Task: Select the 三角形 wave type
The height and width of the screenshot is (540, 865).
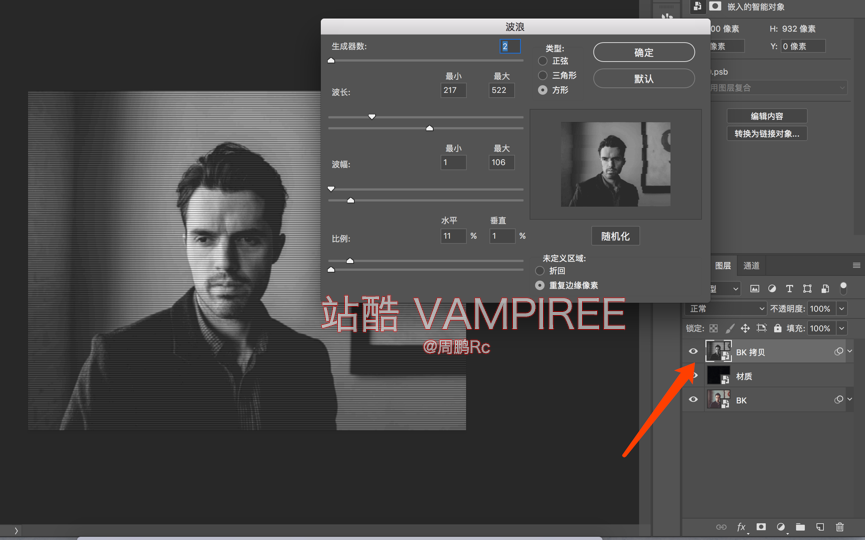Action: (543, 75)
